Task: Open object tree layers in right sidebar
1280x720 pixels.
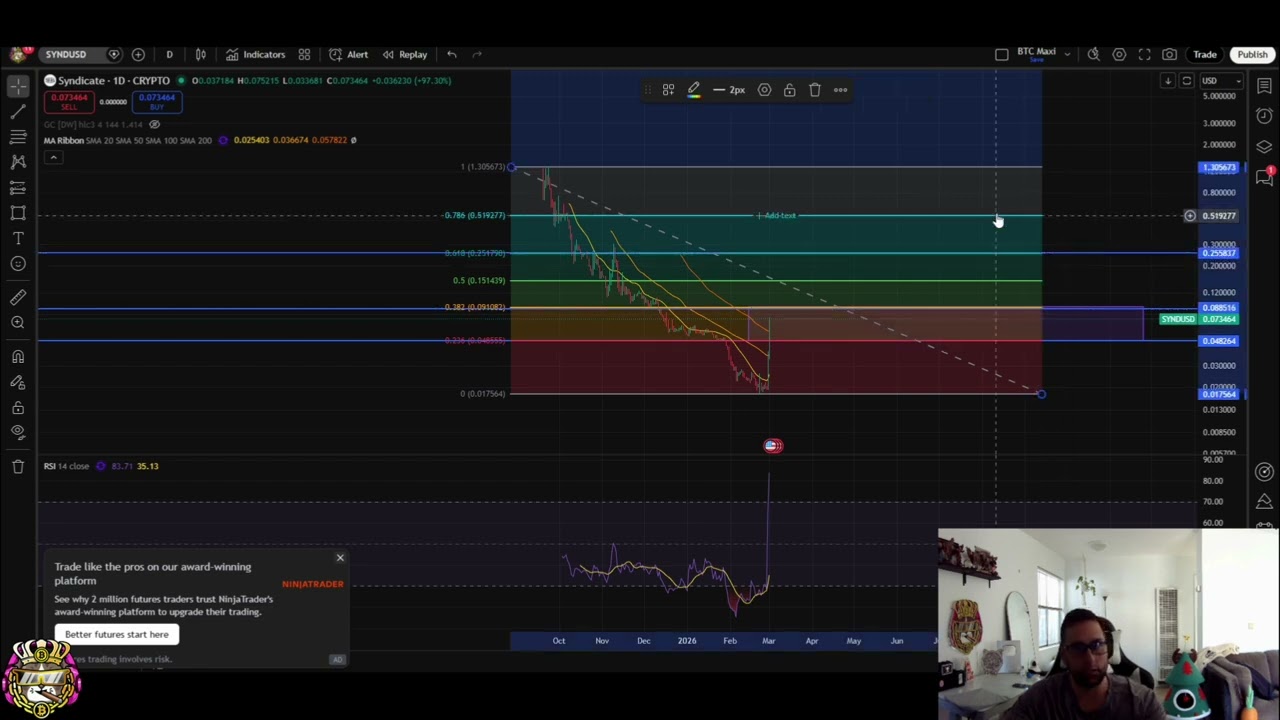Action: pyautogui.click(x=1264, y=146)
